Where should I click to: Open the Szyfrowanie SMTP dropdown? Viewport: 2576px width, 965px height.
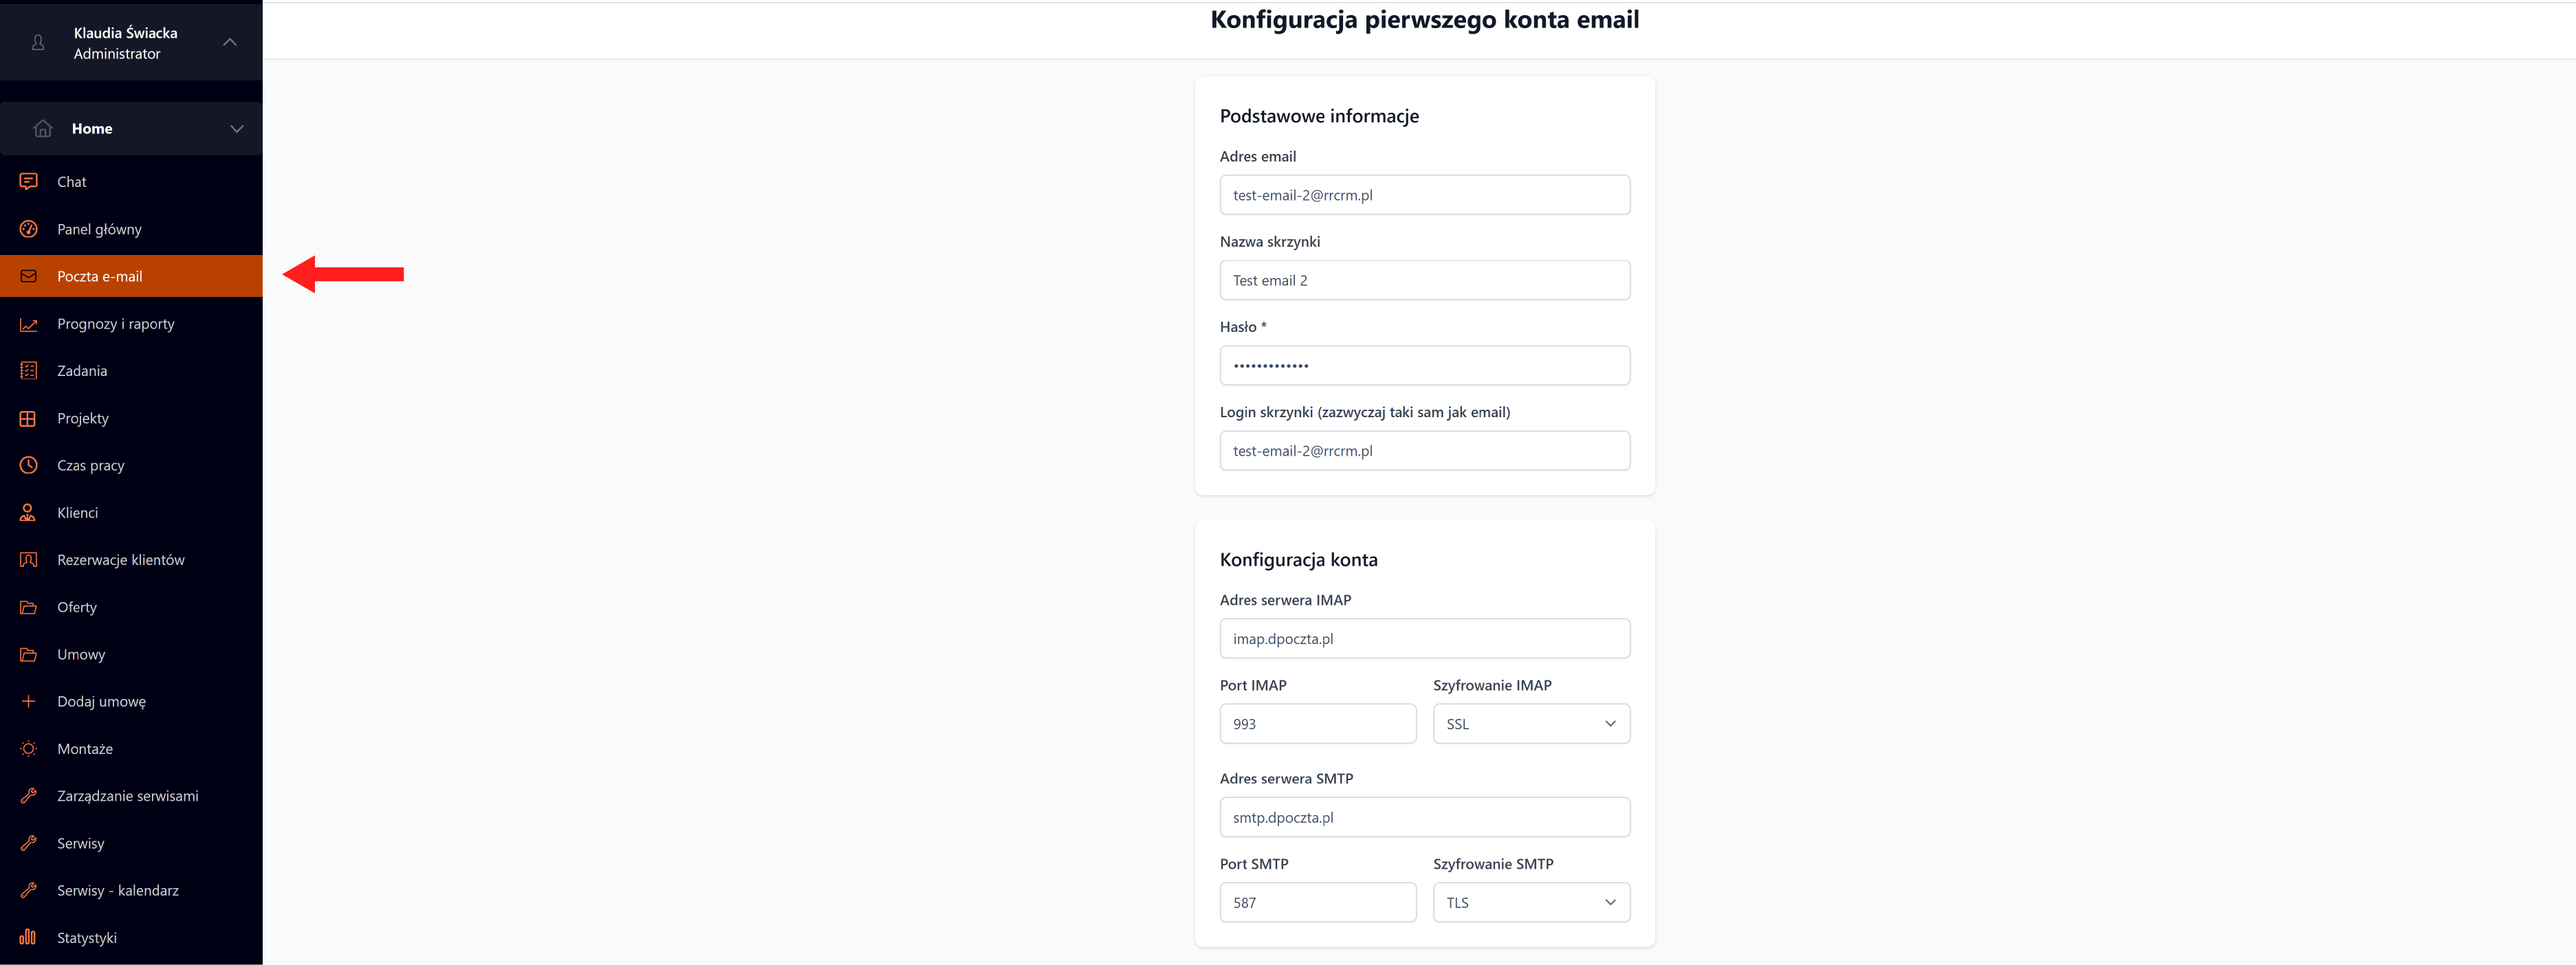pos(1530,903)
